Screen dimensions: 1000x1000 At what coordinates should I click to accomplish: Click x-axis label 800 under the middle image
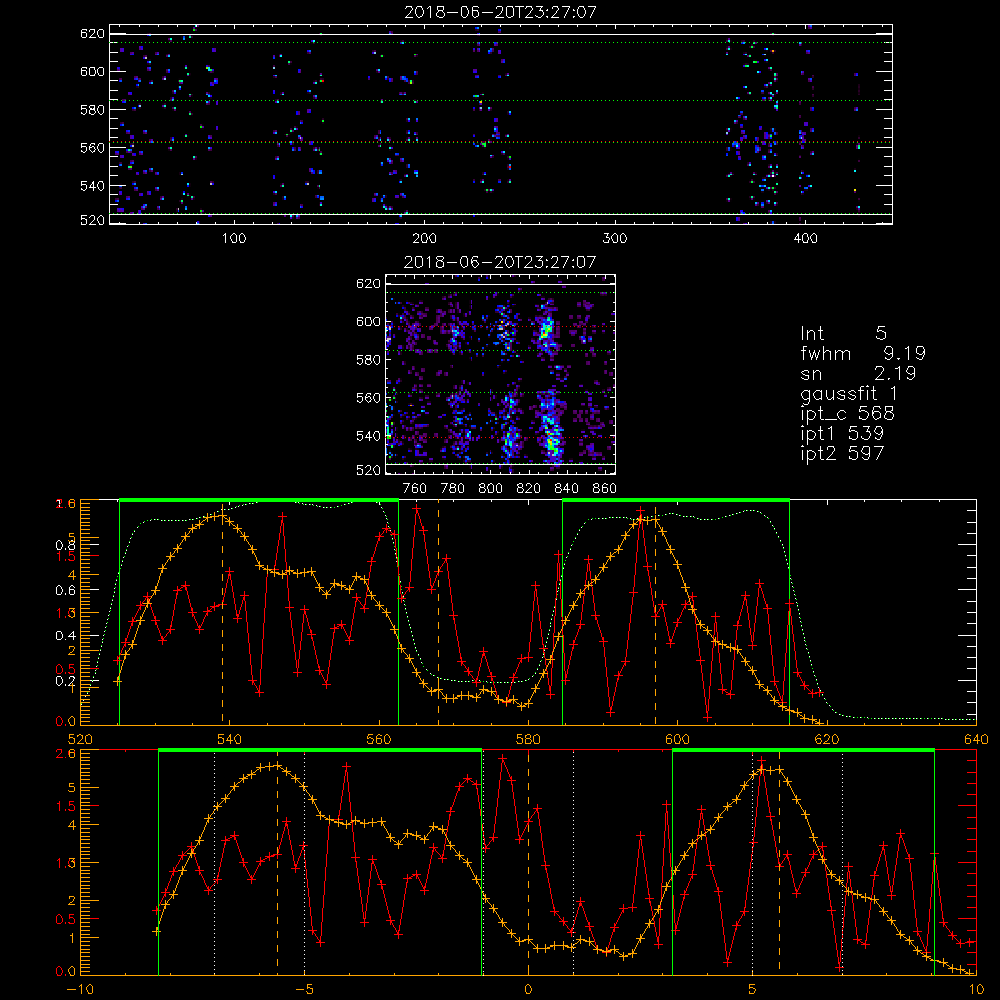(490, 489)
